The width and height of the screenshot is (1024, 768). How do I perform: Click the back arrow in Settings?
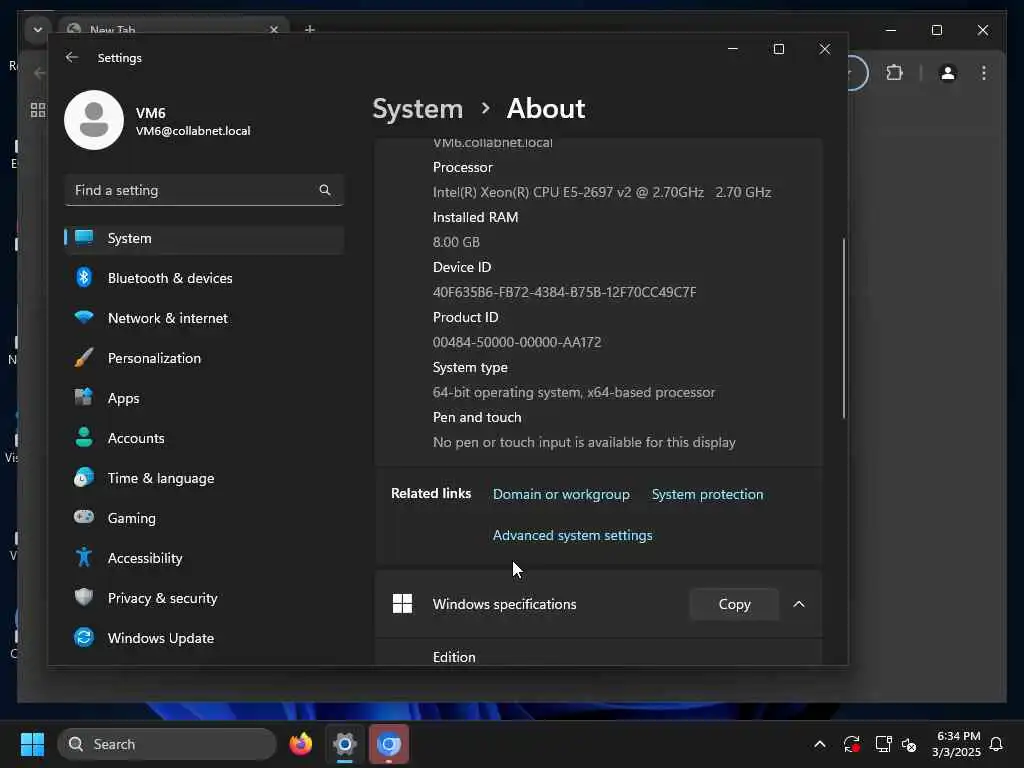pos(72,57)
